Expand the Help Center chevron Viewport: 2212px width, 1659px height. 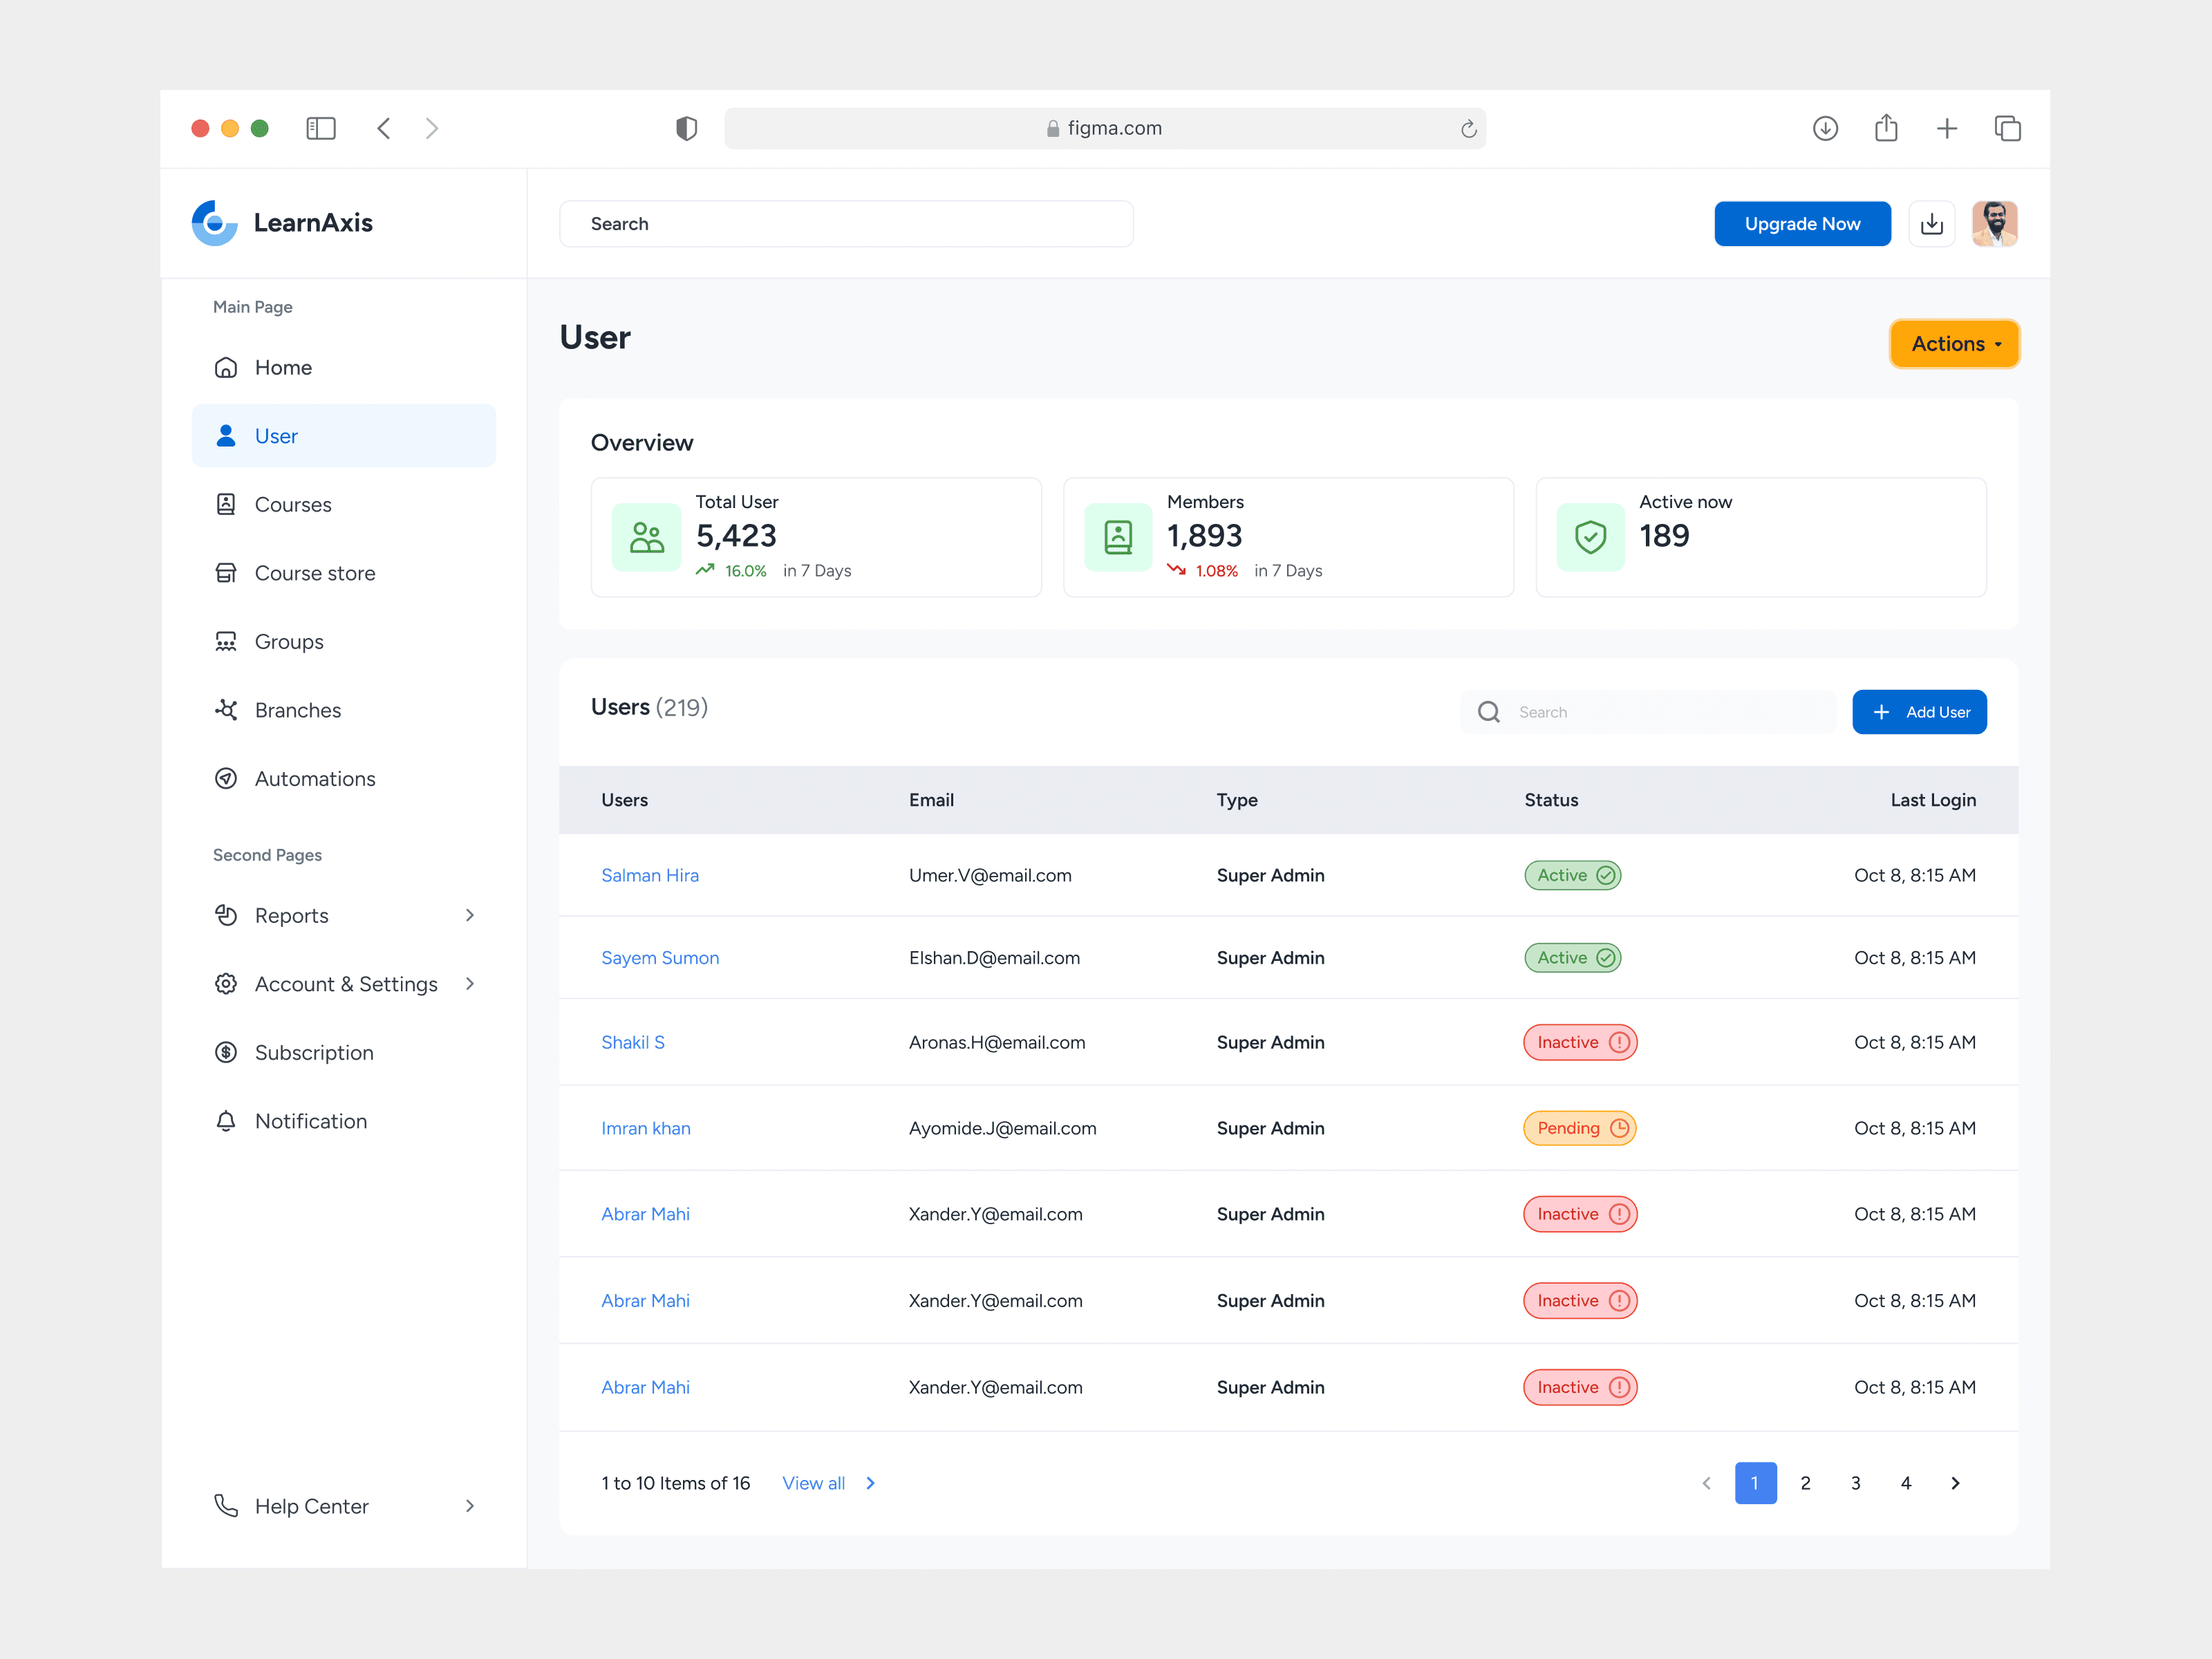click(x=470, y=1506)
